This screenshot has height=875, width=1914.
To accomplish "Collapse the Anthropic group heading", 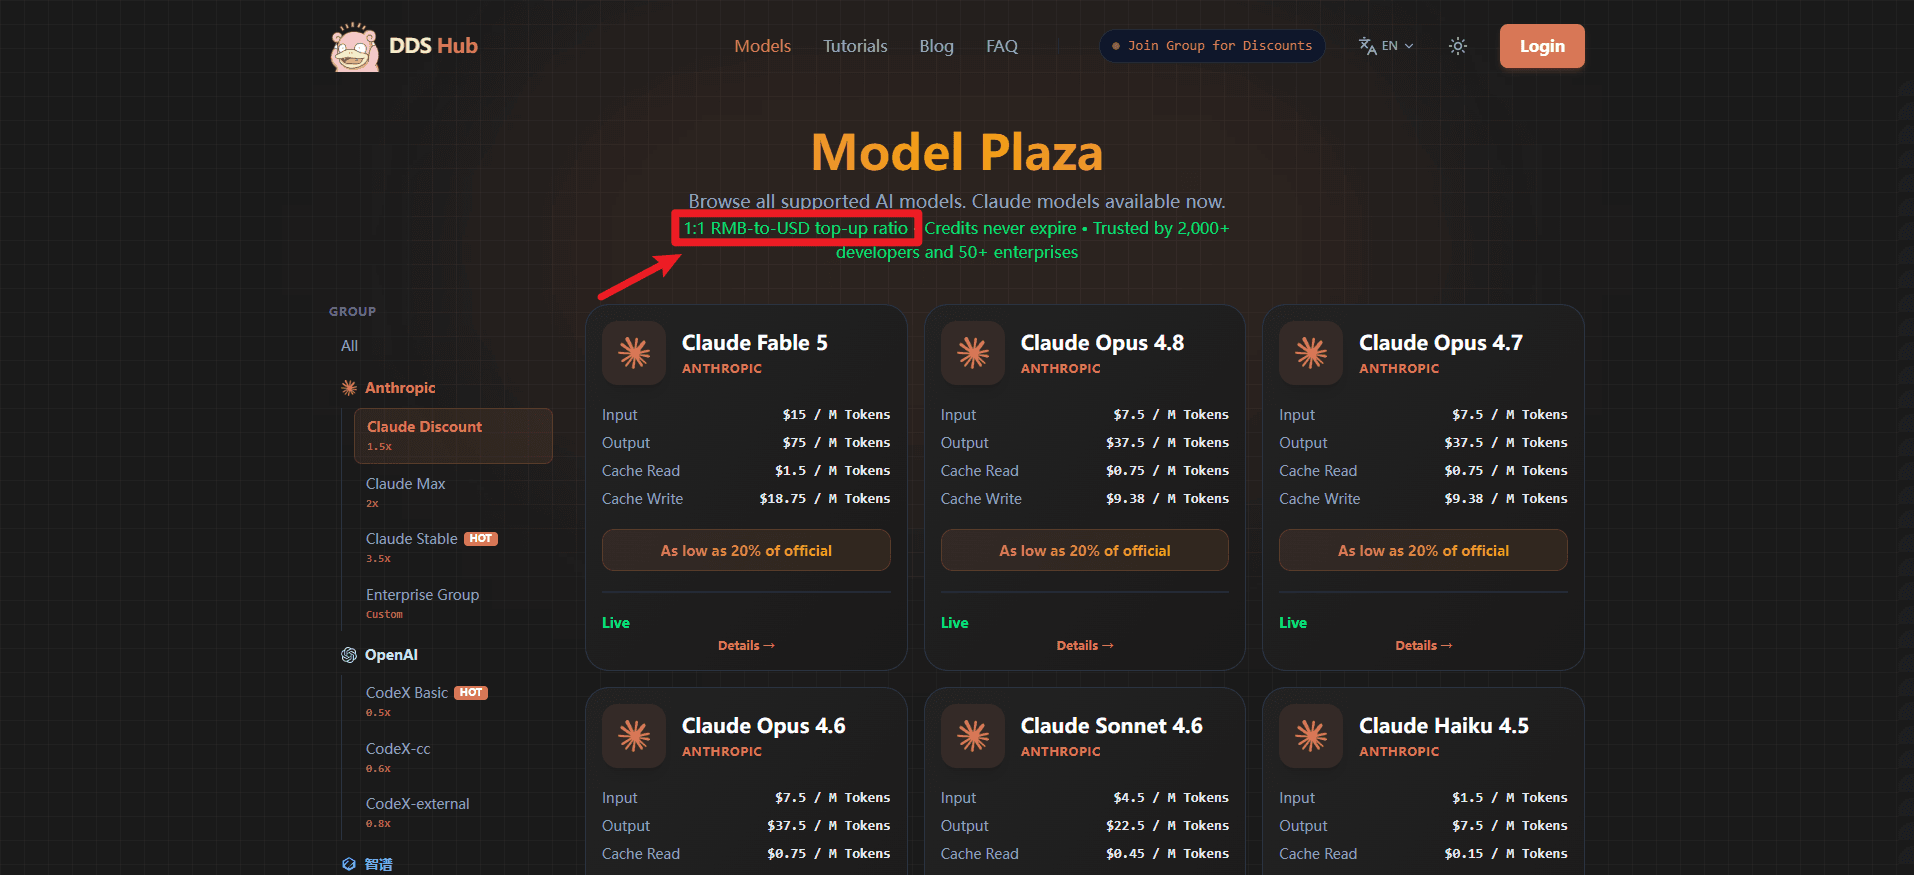I will pyautogui.click(x=400, y=388).
